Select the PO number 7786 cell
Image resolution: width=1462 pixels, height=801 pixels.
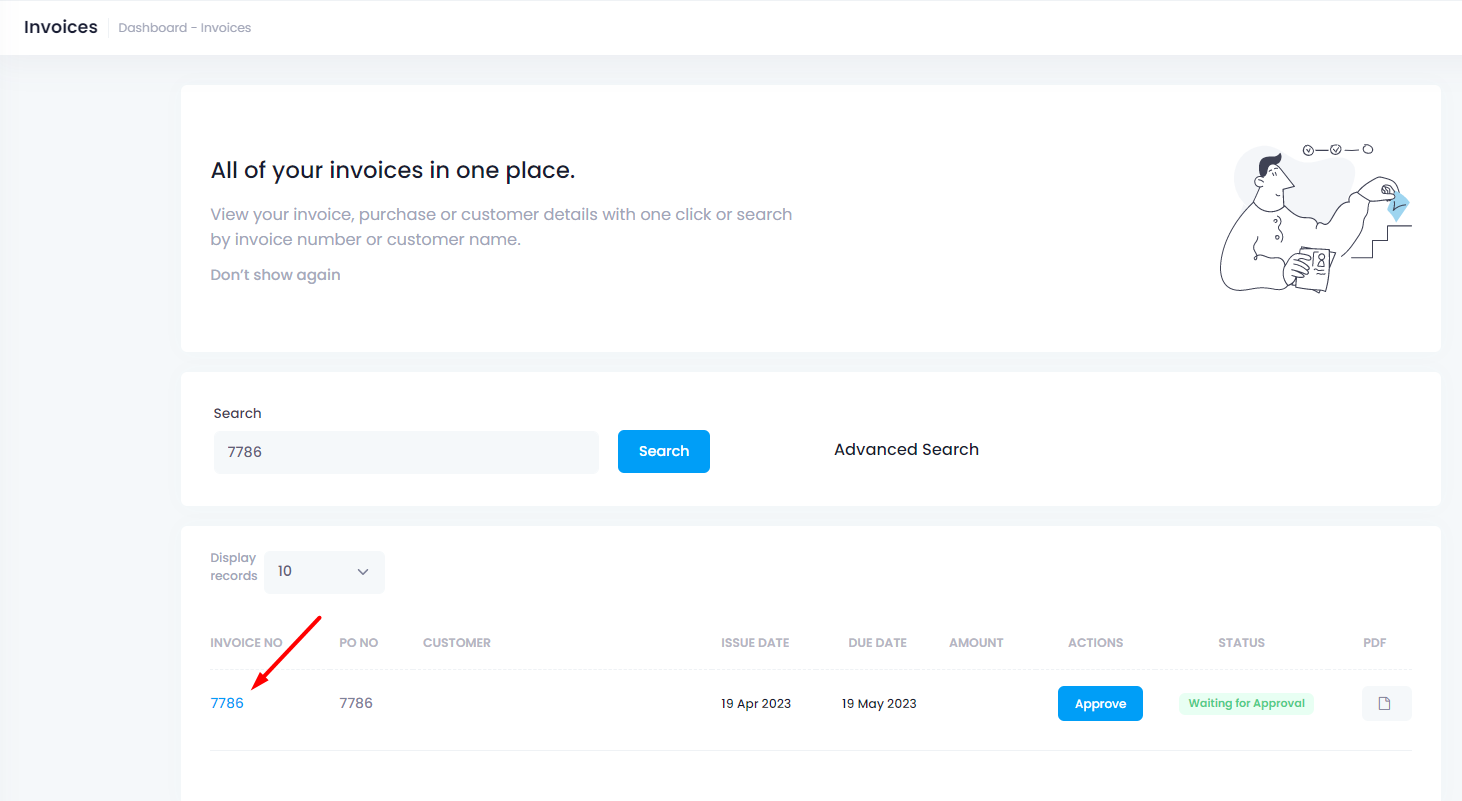click(x=356, y=703)
